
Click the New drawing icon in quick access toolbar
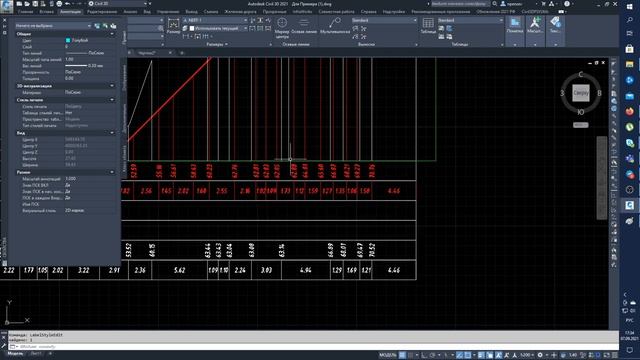point(19,4)
